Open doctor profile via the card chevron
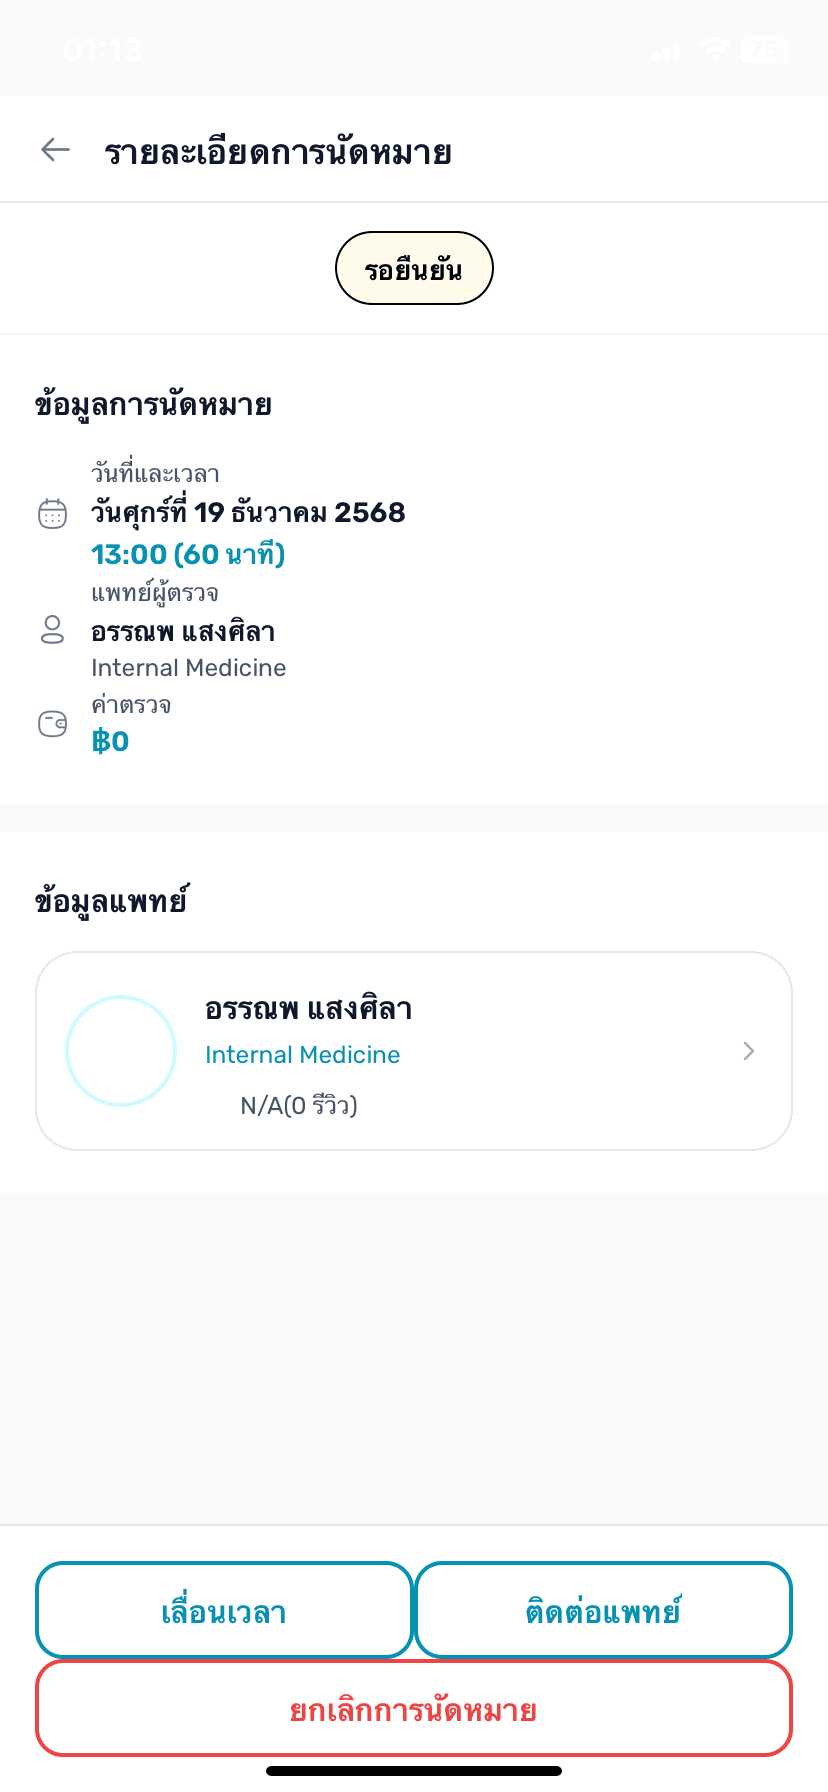This screenshot has width=828, height=1792. (748, 1050)
